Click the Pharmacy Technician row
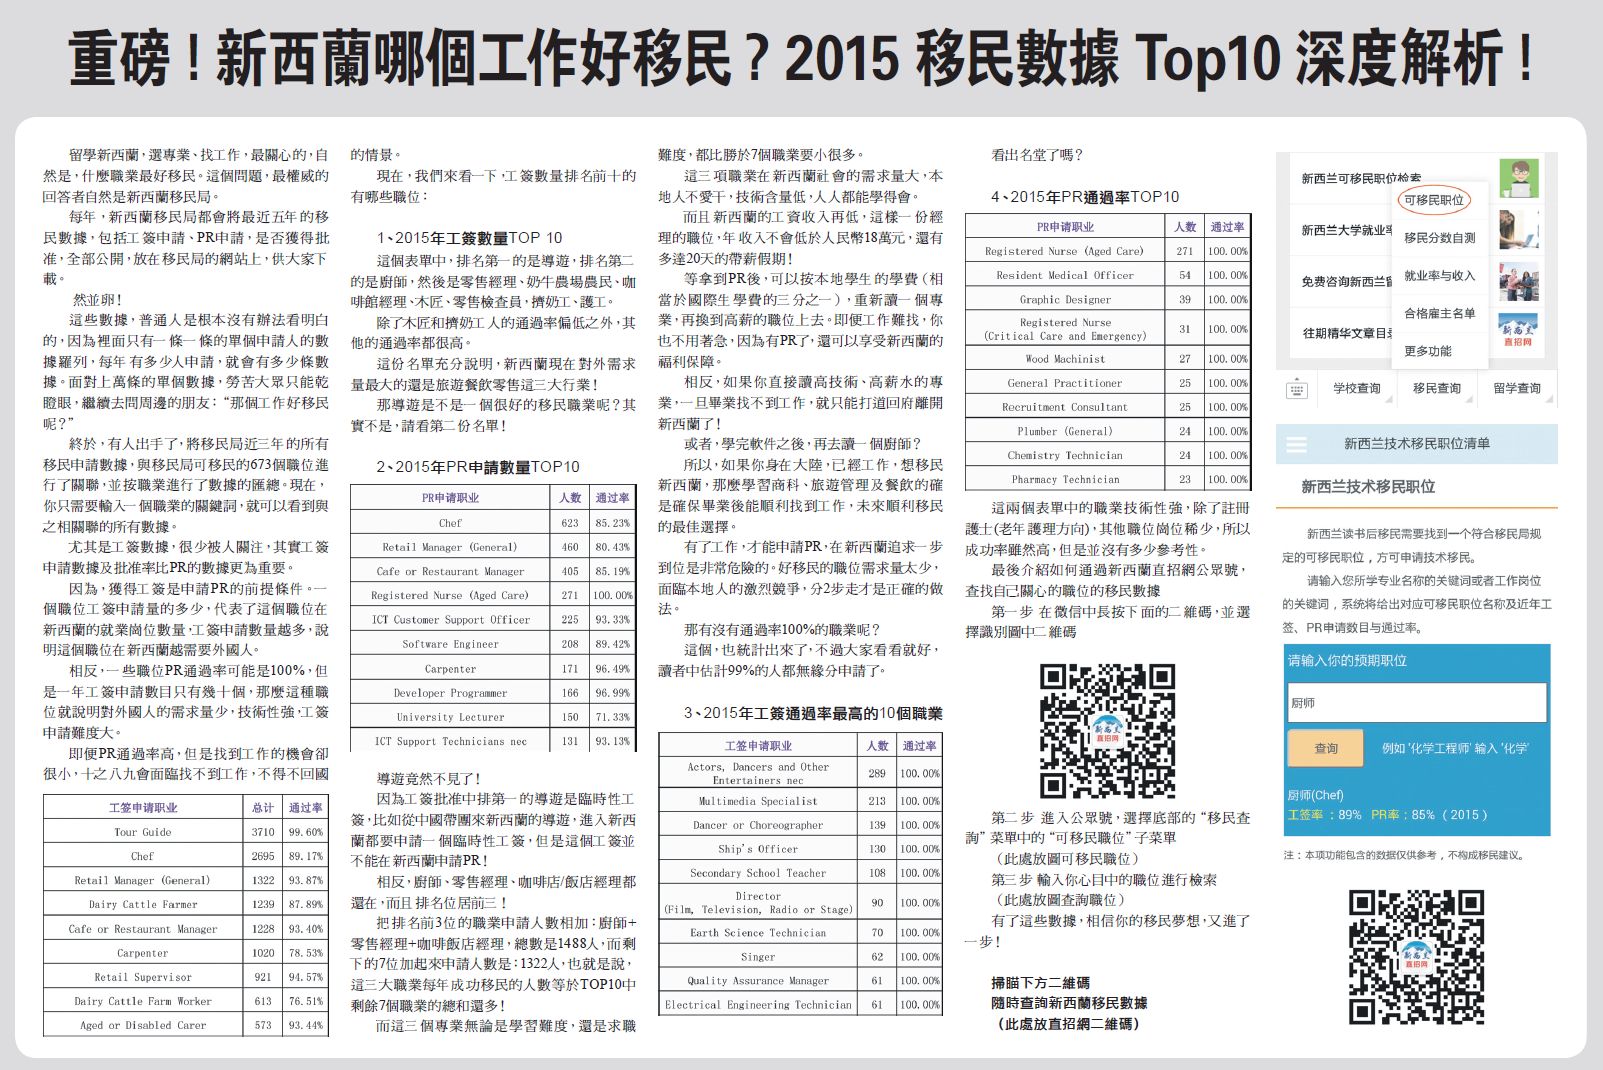The height and width of the screenshot is (1070, 1603). [1107, 479]
